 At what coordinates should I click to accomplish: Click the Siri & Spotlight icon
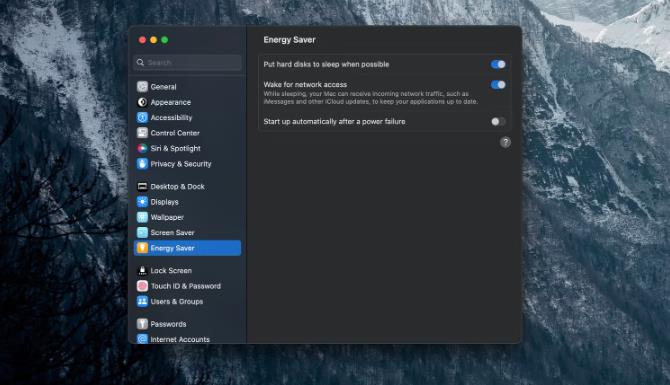142,148
